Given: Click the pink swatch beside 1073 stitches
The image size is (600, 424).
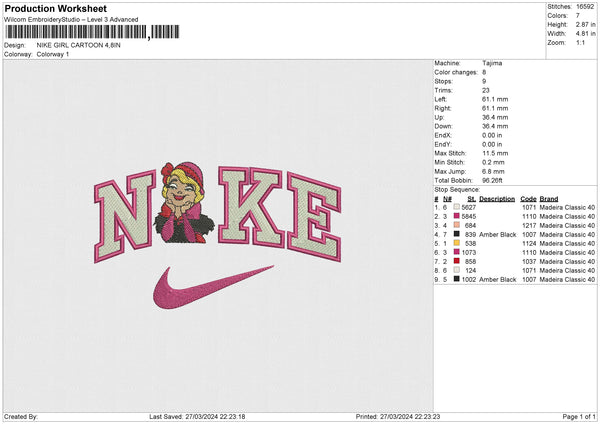Looking at the screenshot, I should (457, 252).
